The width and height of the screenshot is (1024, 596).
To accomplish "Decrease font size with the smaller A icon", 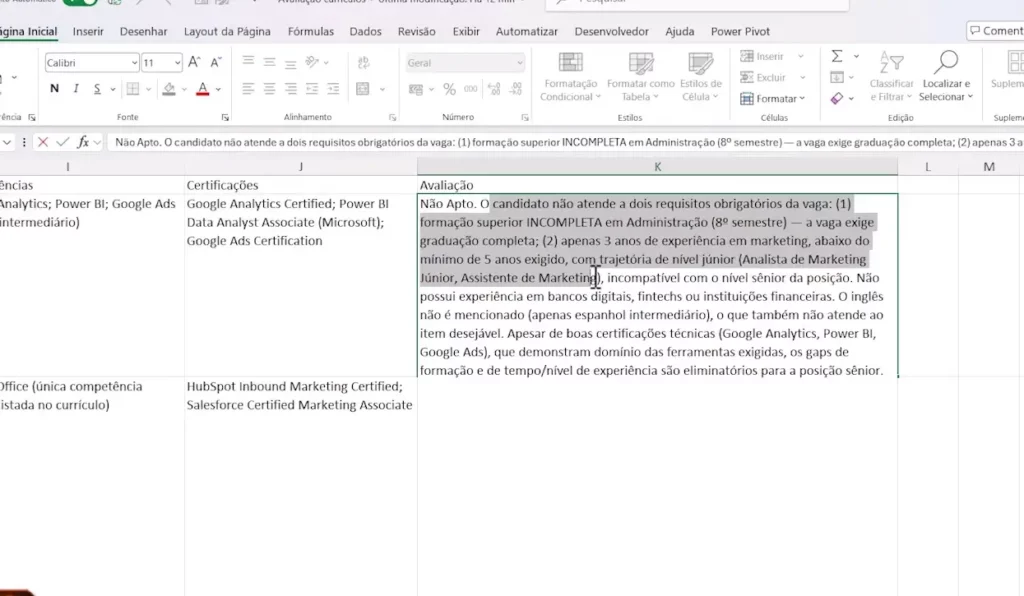I will coord(216,63).
